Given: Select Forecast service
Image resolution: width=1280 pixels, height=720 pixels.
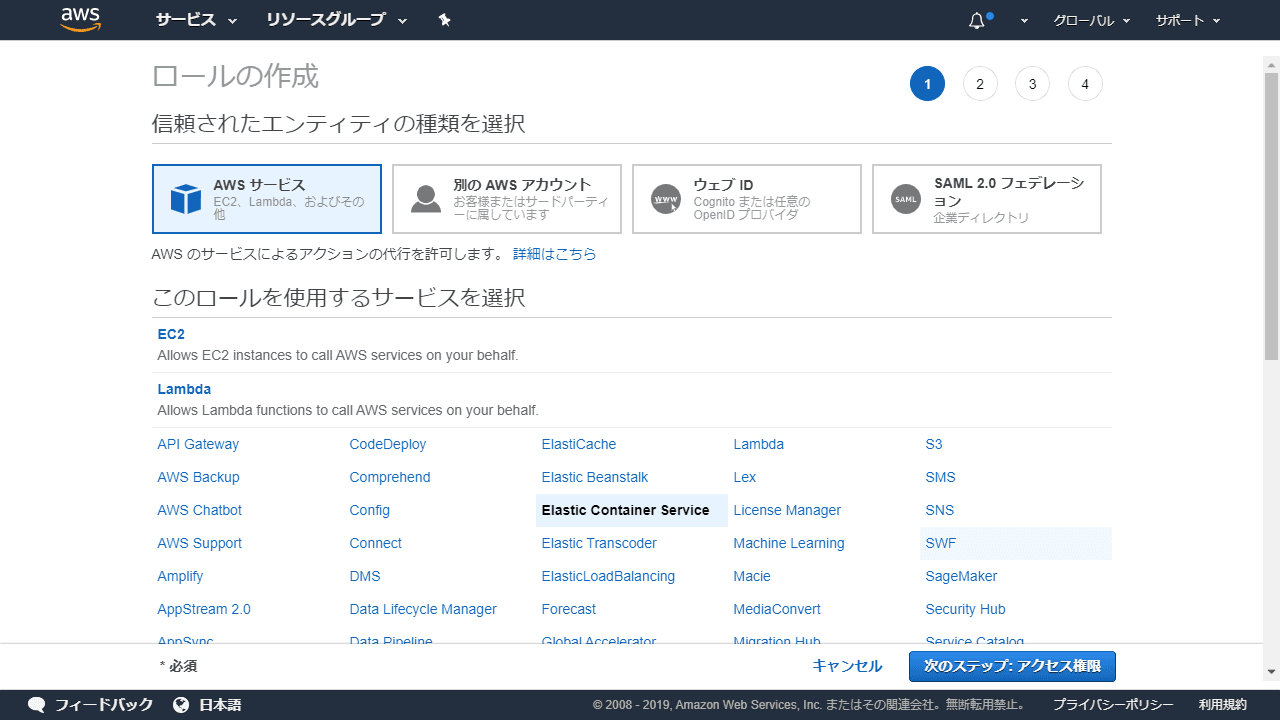Looking at the screenshot, I should 568,609.
